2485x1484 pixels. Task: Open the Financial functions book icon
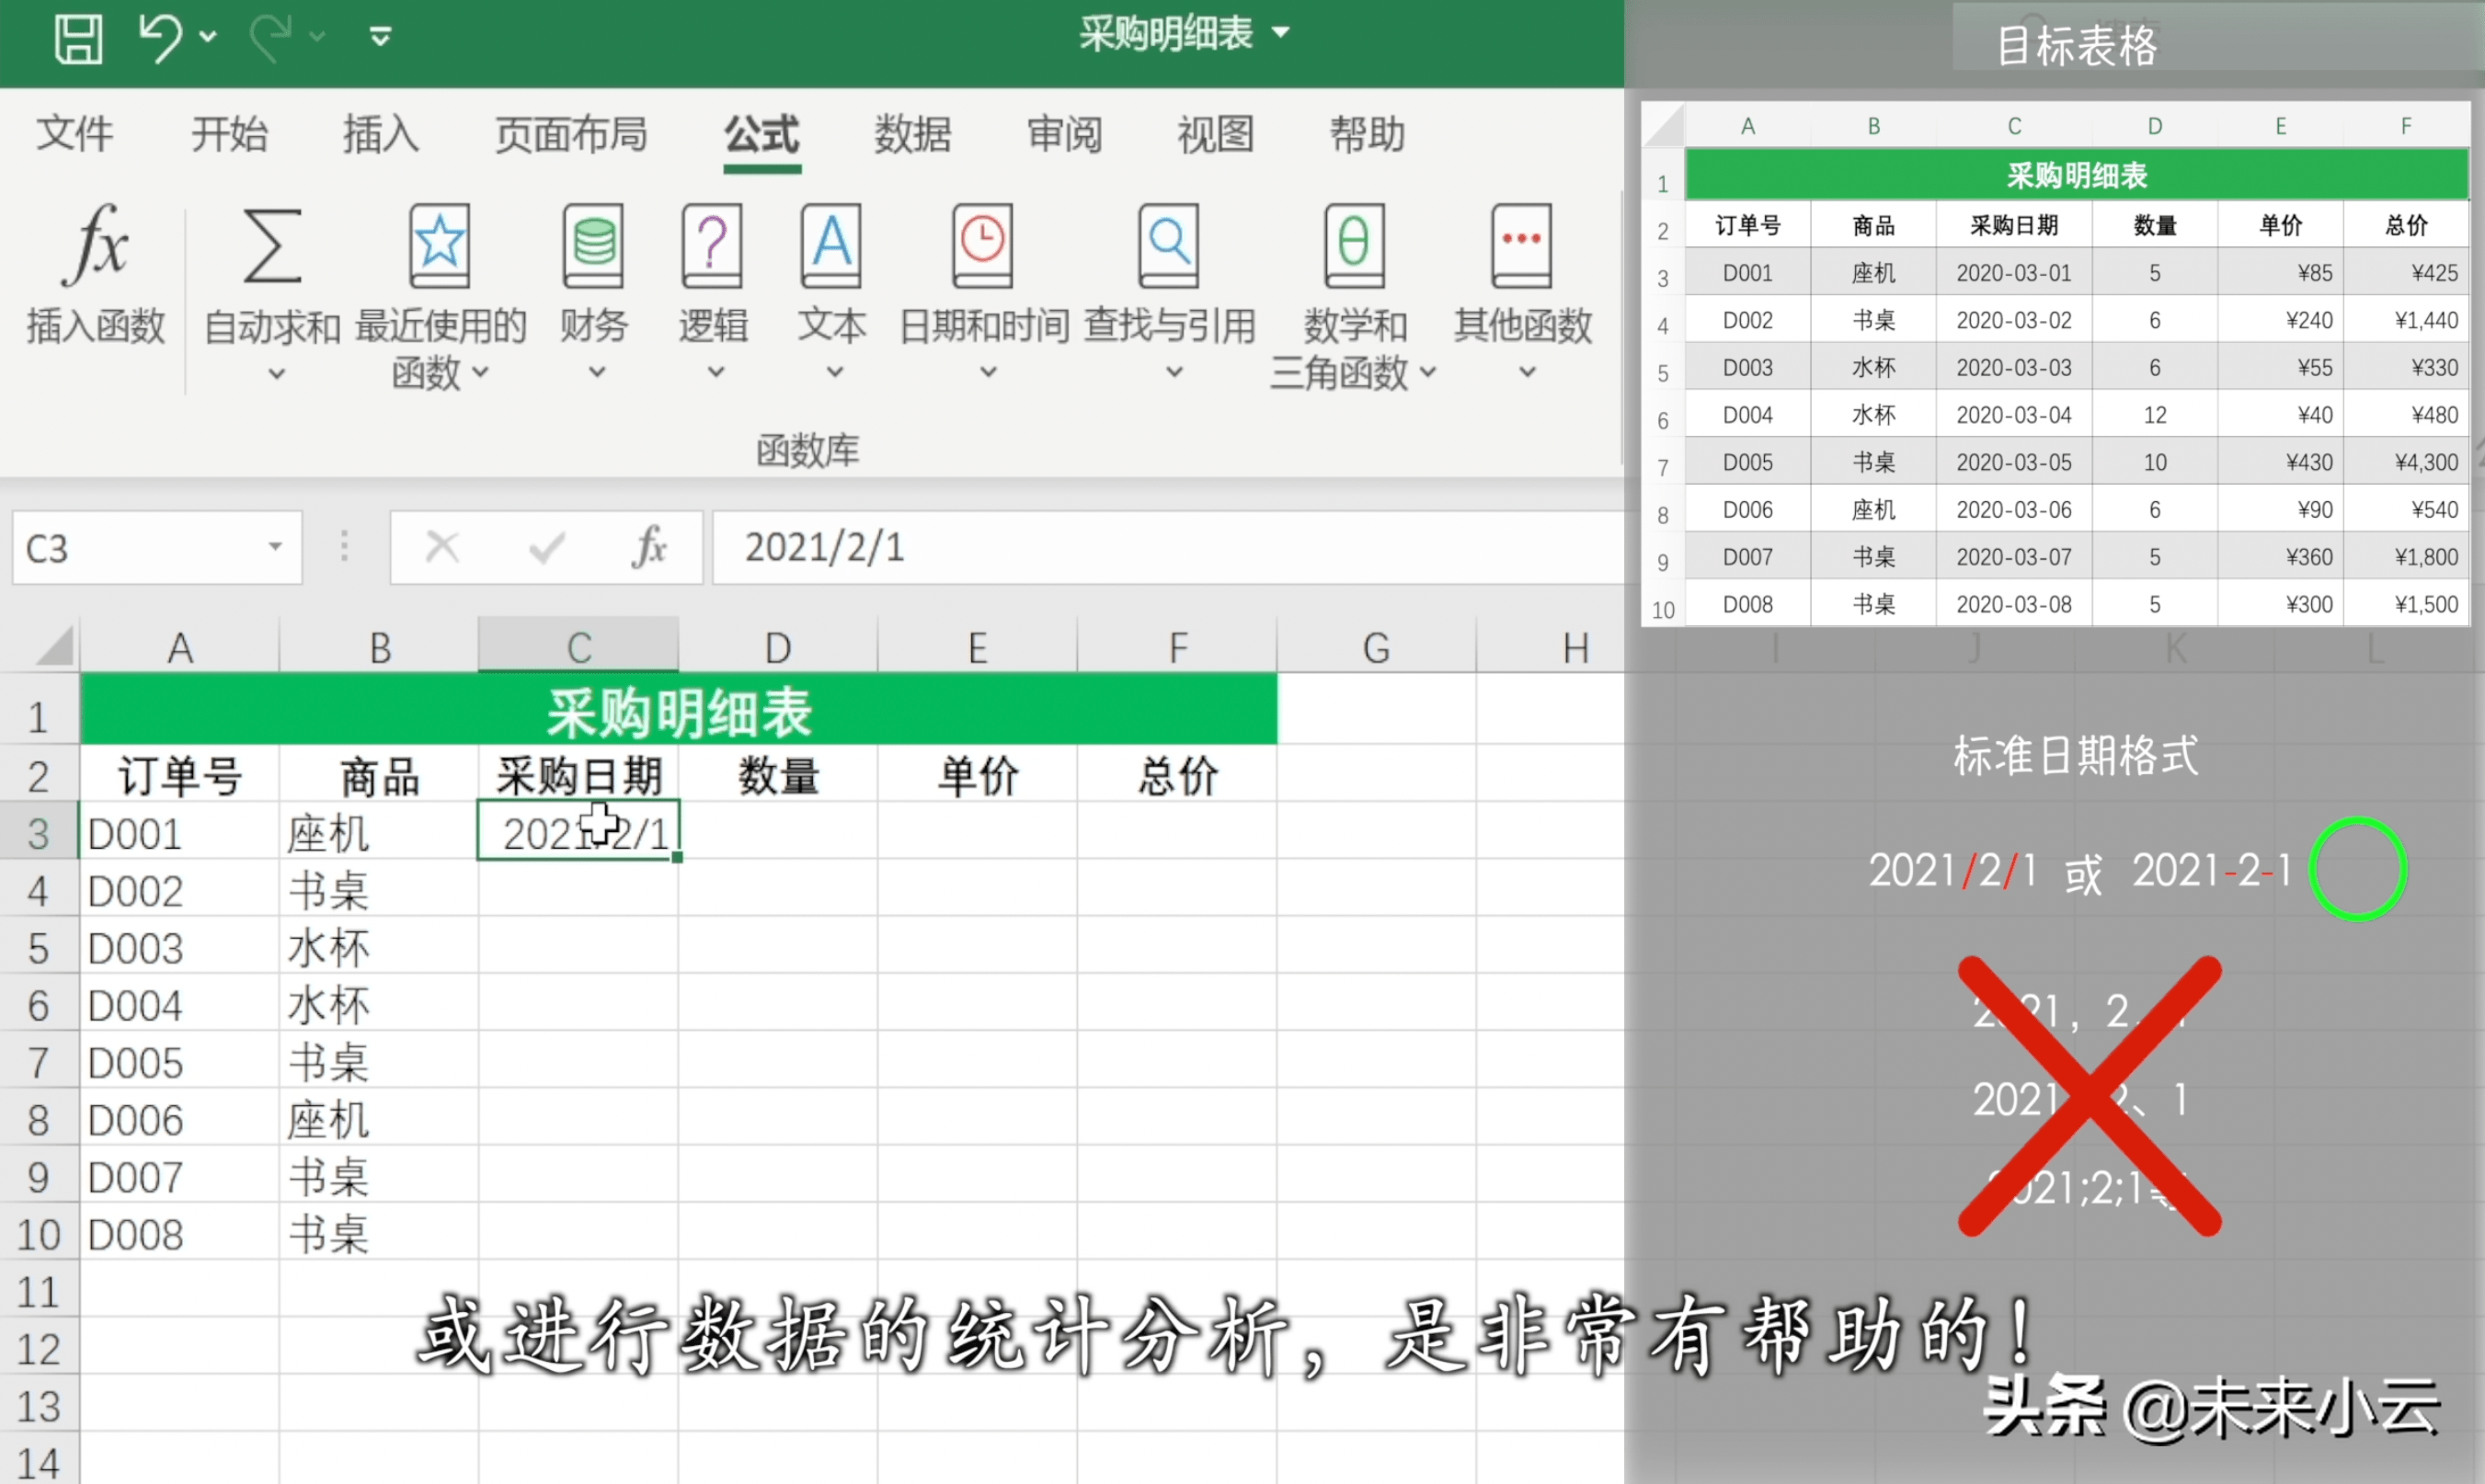click(593, 246)
